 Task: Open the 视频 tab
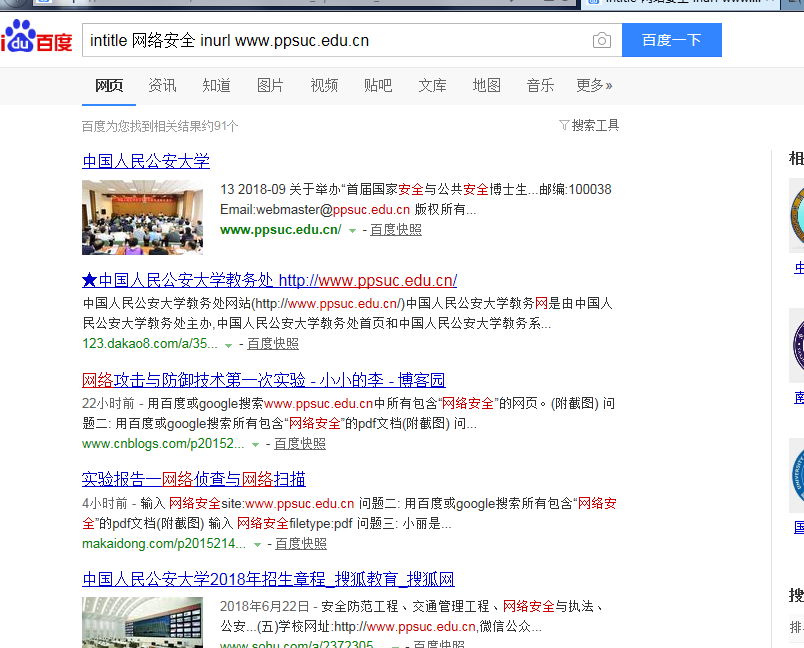coord(324,85)
